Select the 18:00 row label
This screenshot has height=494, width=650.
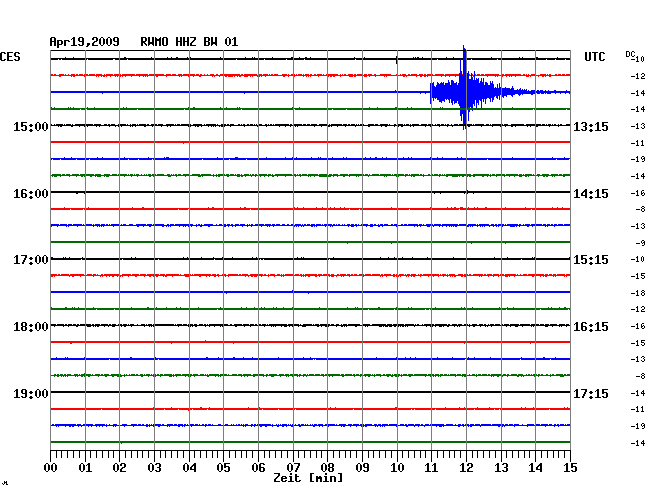click(x=31, y=327)
